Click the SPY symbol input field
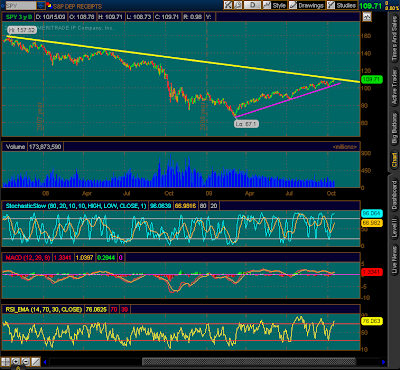This screenshot has height=370, width=400. pyautogui.click(x=21, y=5)
